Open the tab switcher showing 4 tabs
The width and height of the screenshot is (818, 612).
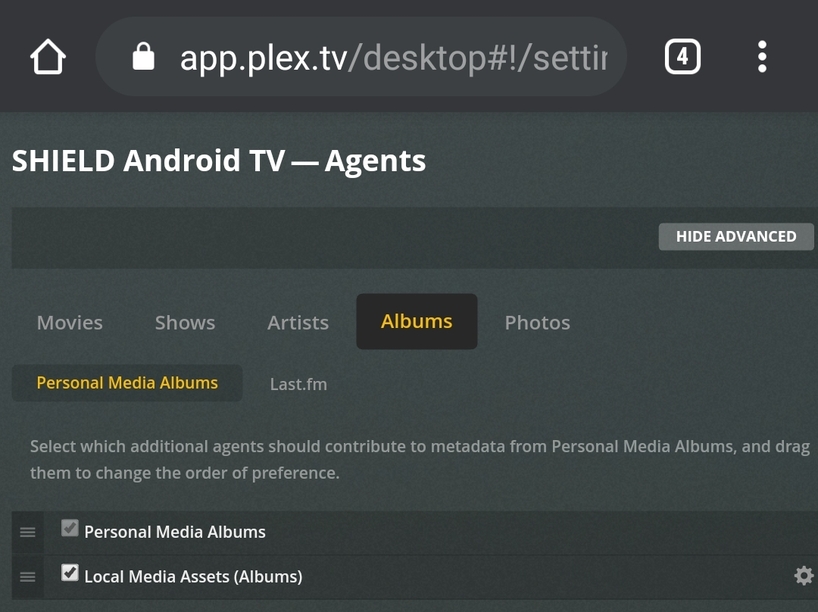click(682, 57)
